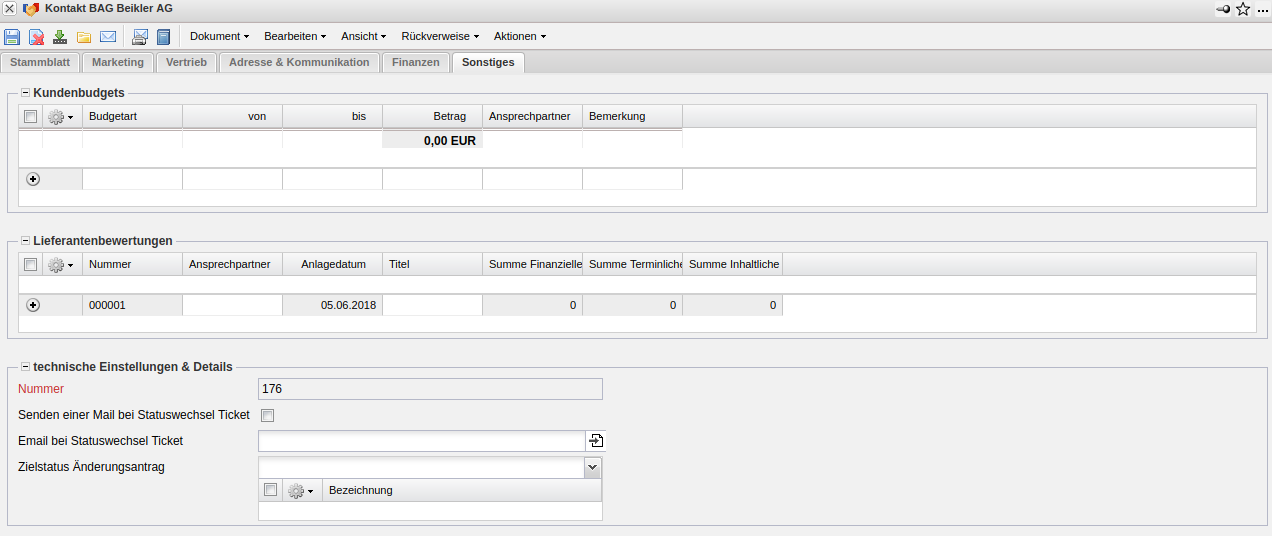Click the blue book icon in toolbar
The image size is (1272, 536).
click(x=164, y=37)
